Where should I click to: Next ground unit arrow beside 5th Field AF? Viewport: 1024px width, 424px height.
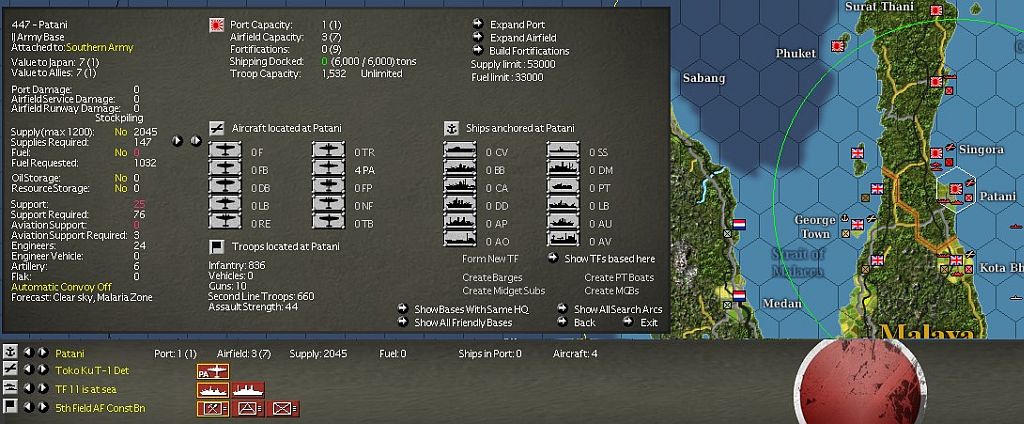42,407
